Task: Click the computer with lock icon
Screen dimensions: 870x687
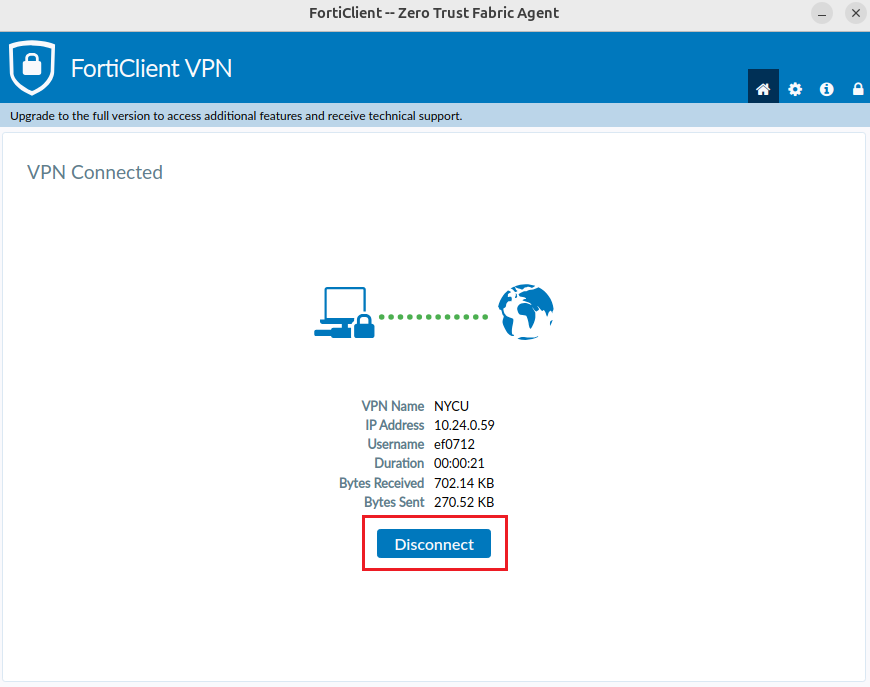Action: [344, 313]
